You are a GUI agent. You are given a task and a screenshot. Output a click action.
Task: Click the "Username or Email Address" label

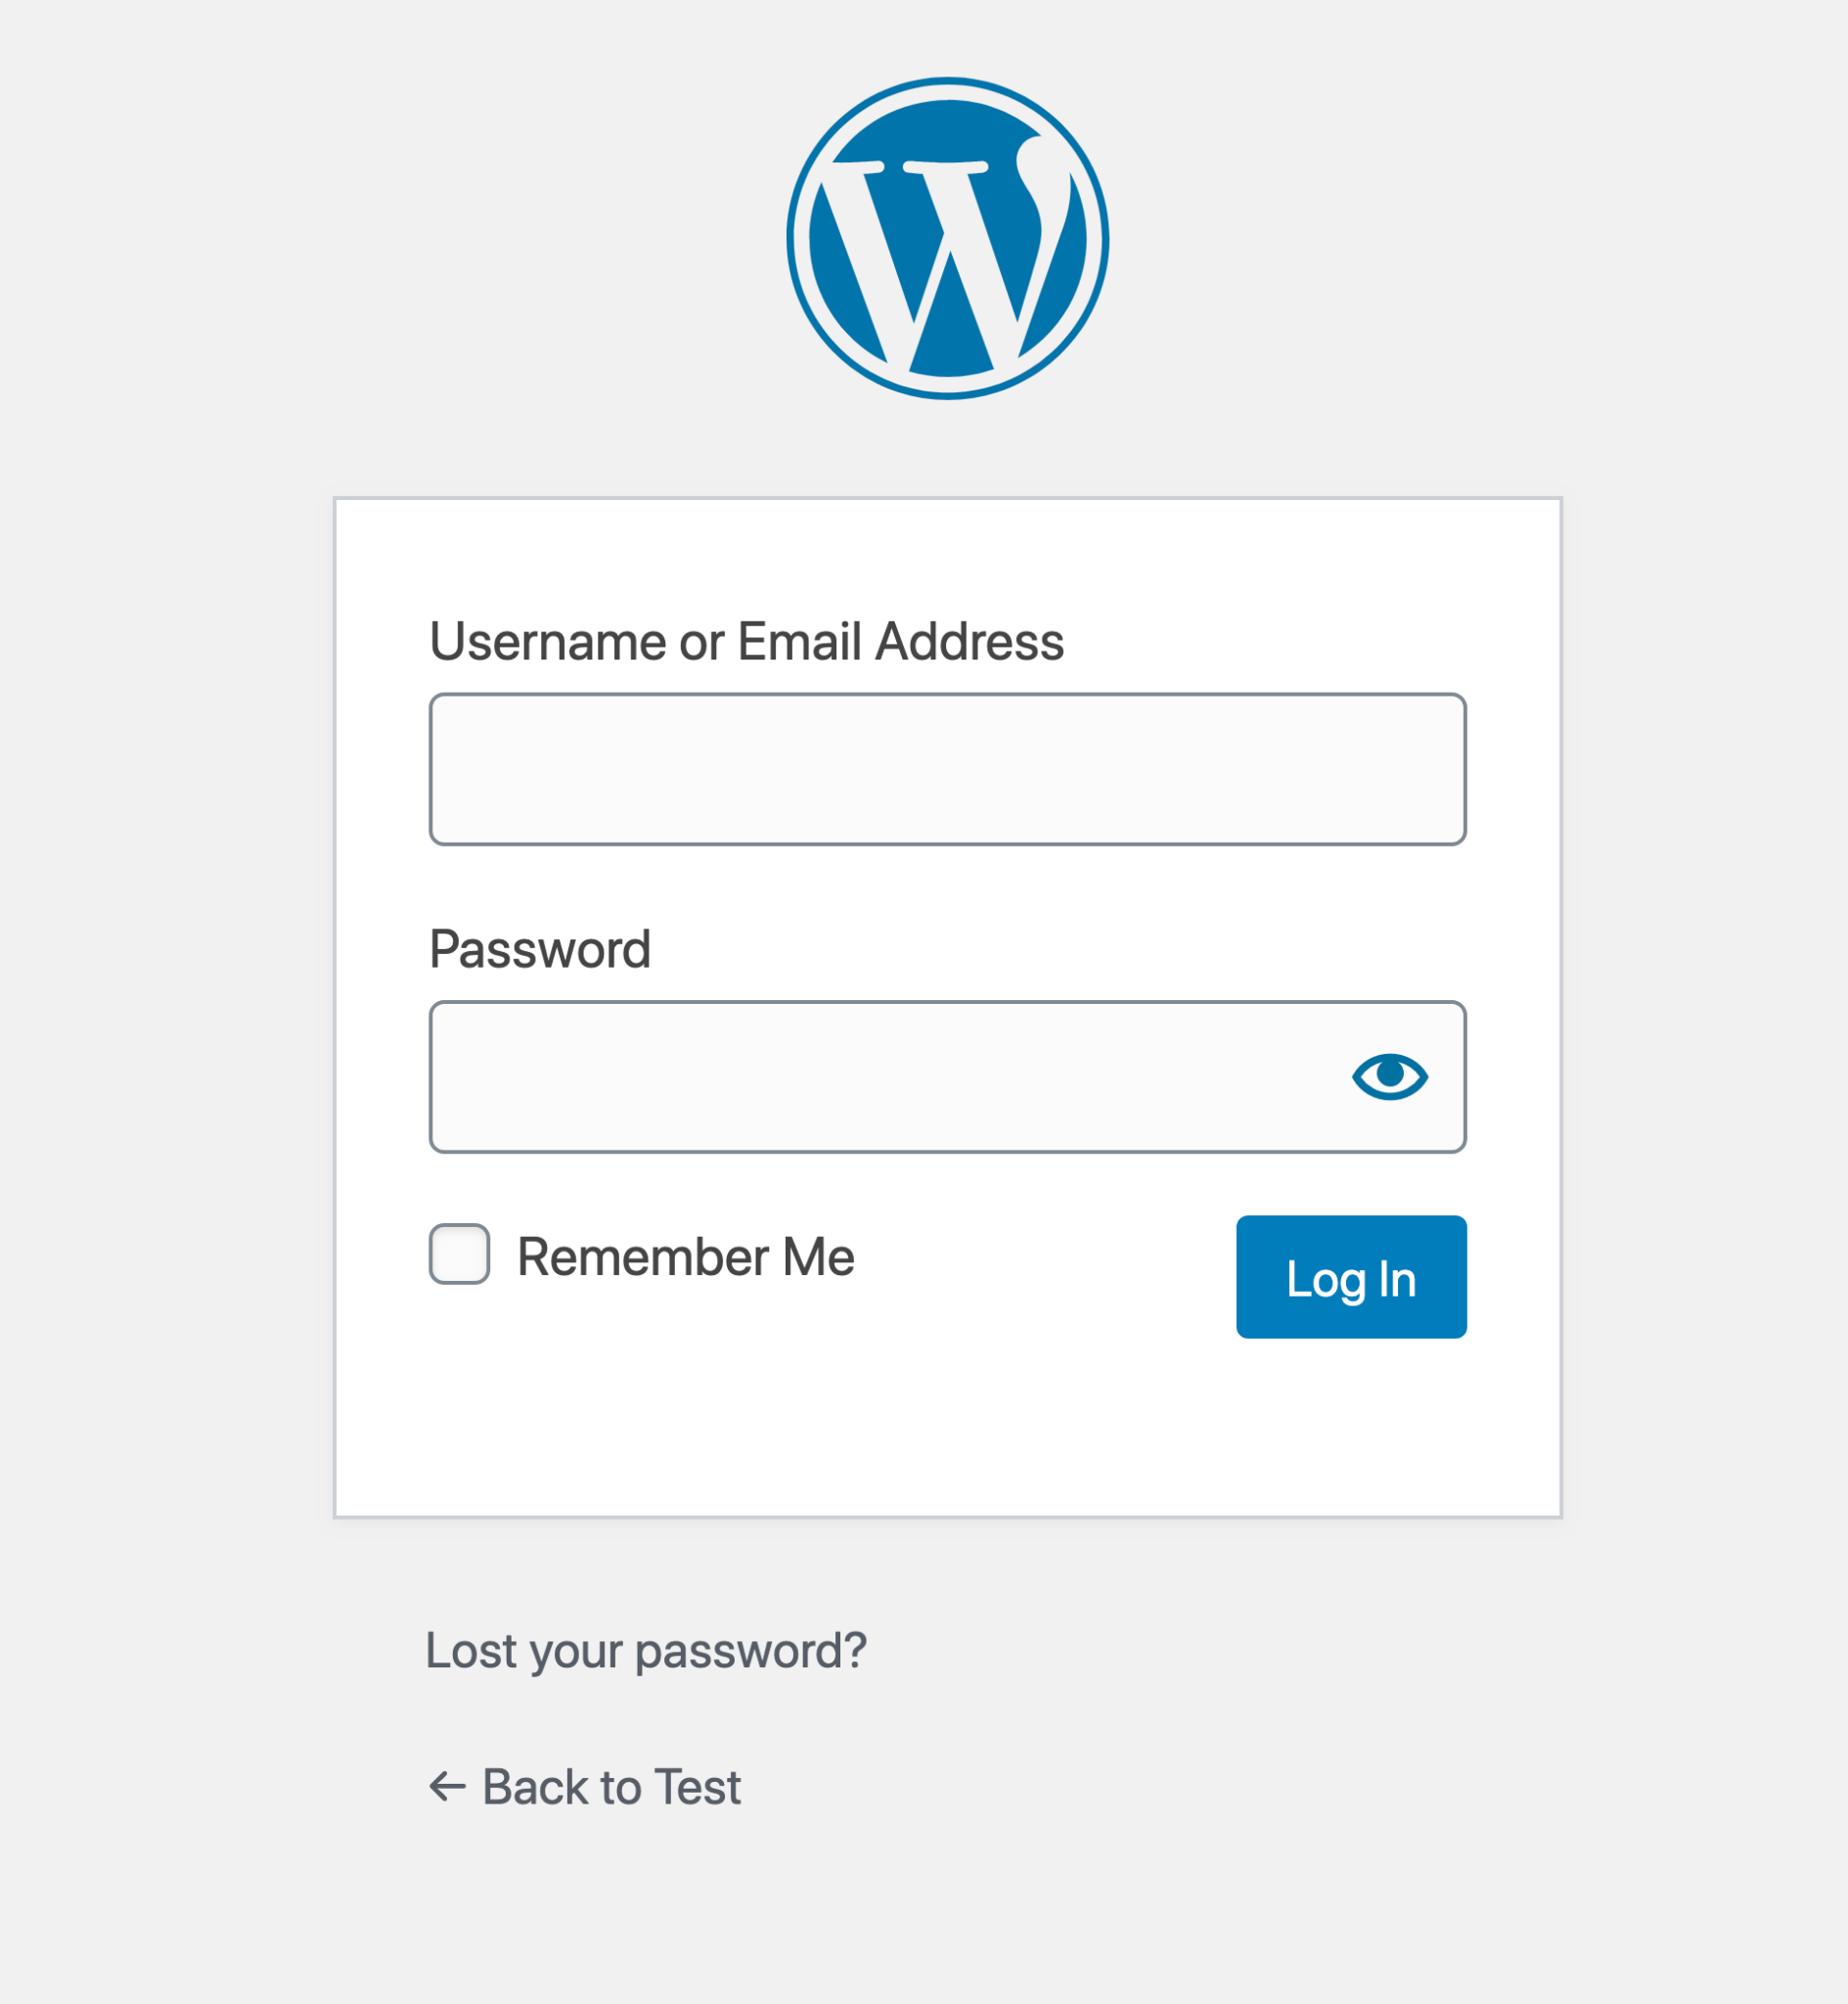point(746,641)
